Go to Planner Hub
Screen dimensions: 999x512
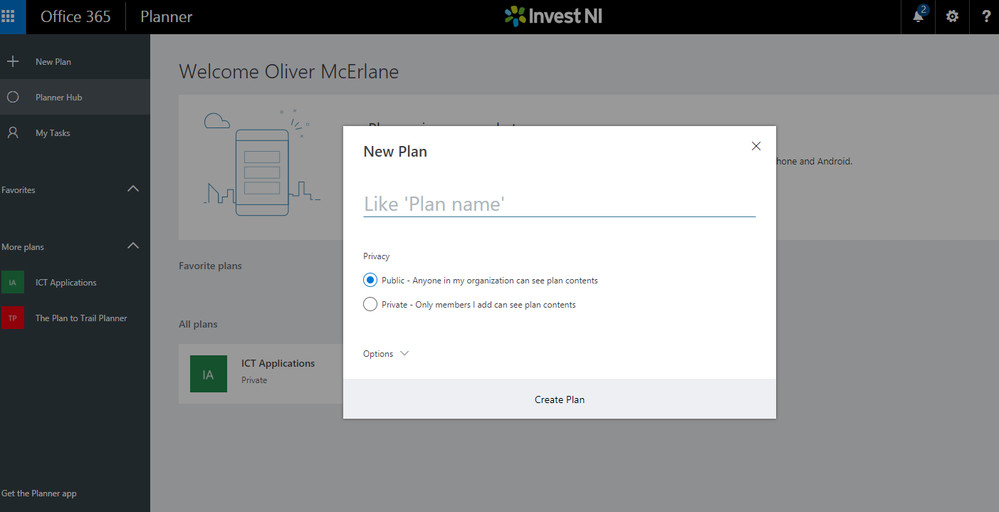click(x=75, y=97)
